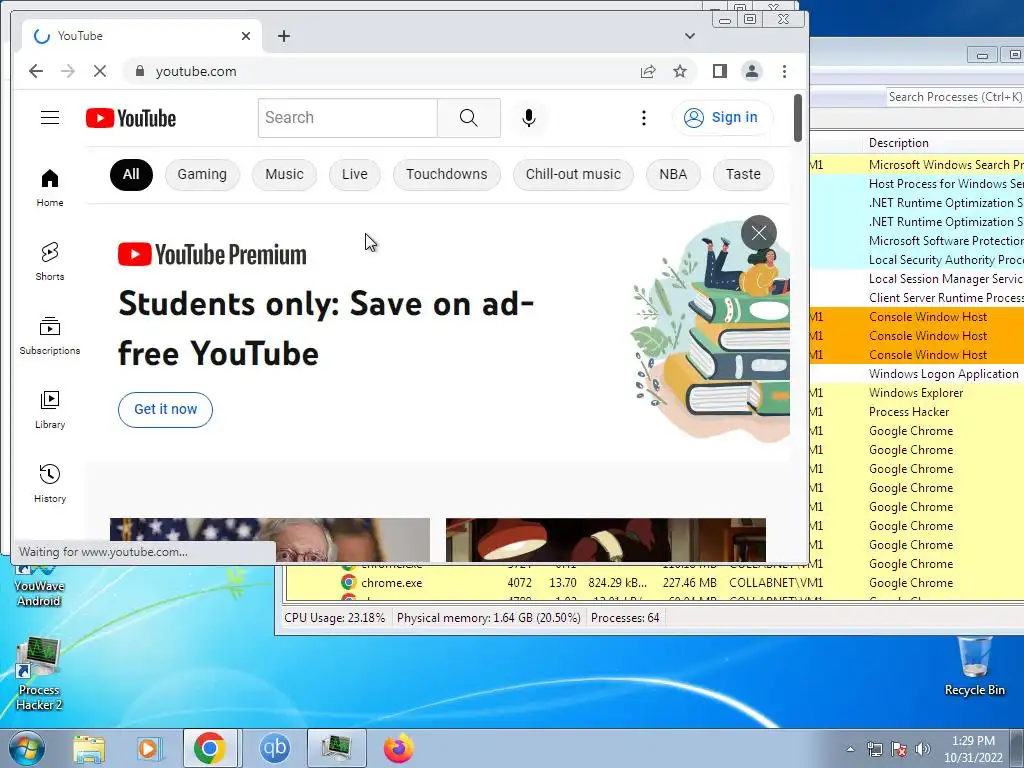Viewport: 1024px width, 768px height.
Task: Open qBittorrent from the taskbar
Action: coord(274,748)
